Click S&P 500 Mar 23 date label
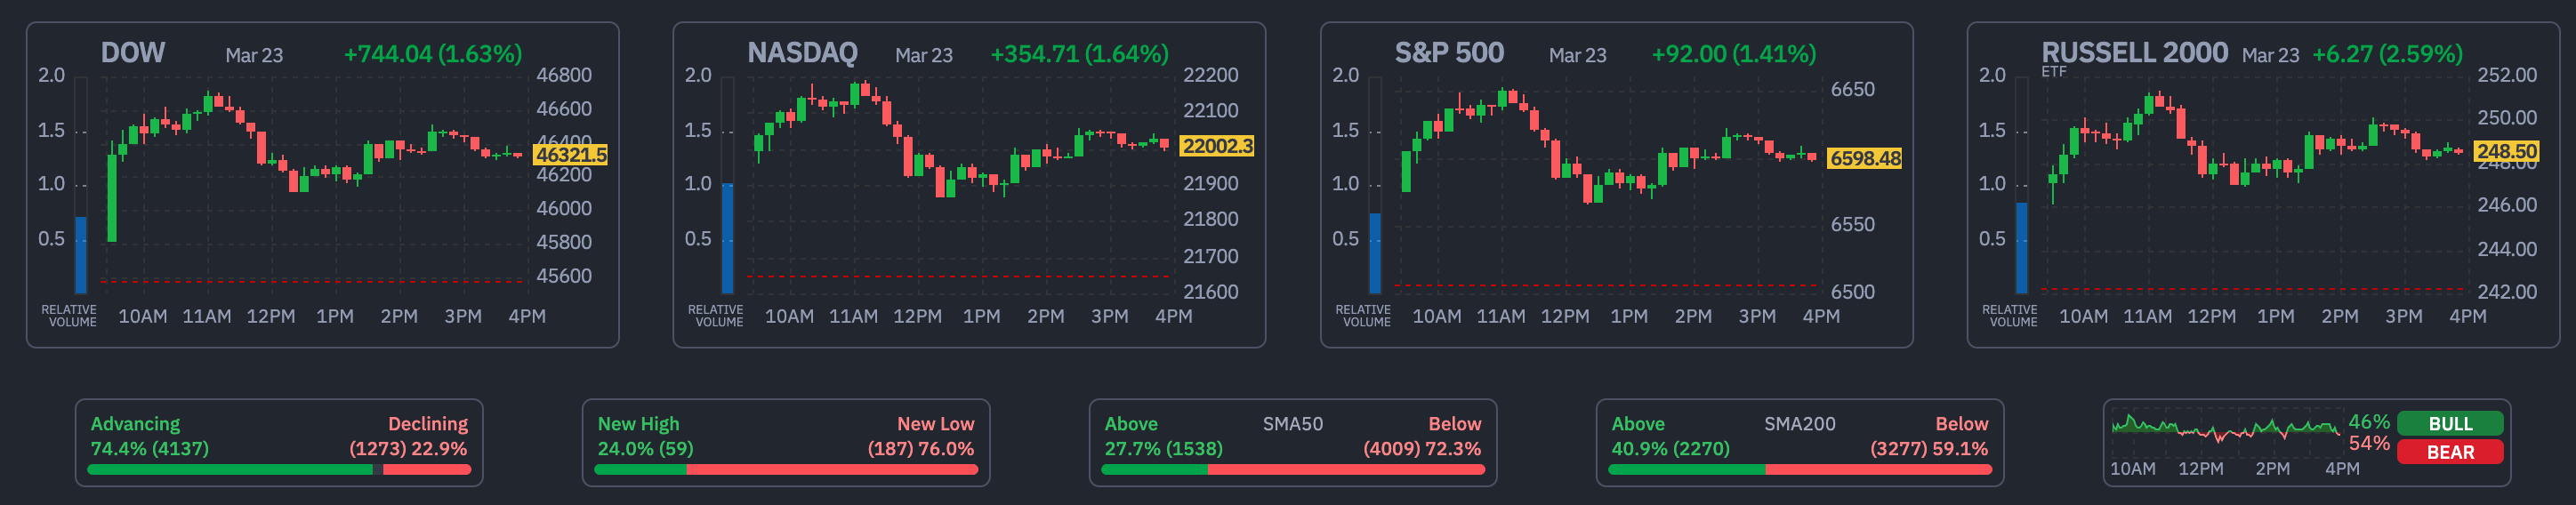The image size is (2576, 505). coord(1577,56)
